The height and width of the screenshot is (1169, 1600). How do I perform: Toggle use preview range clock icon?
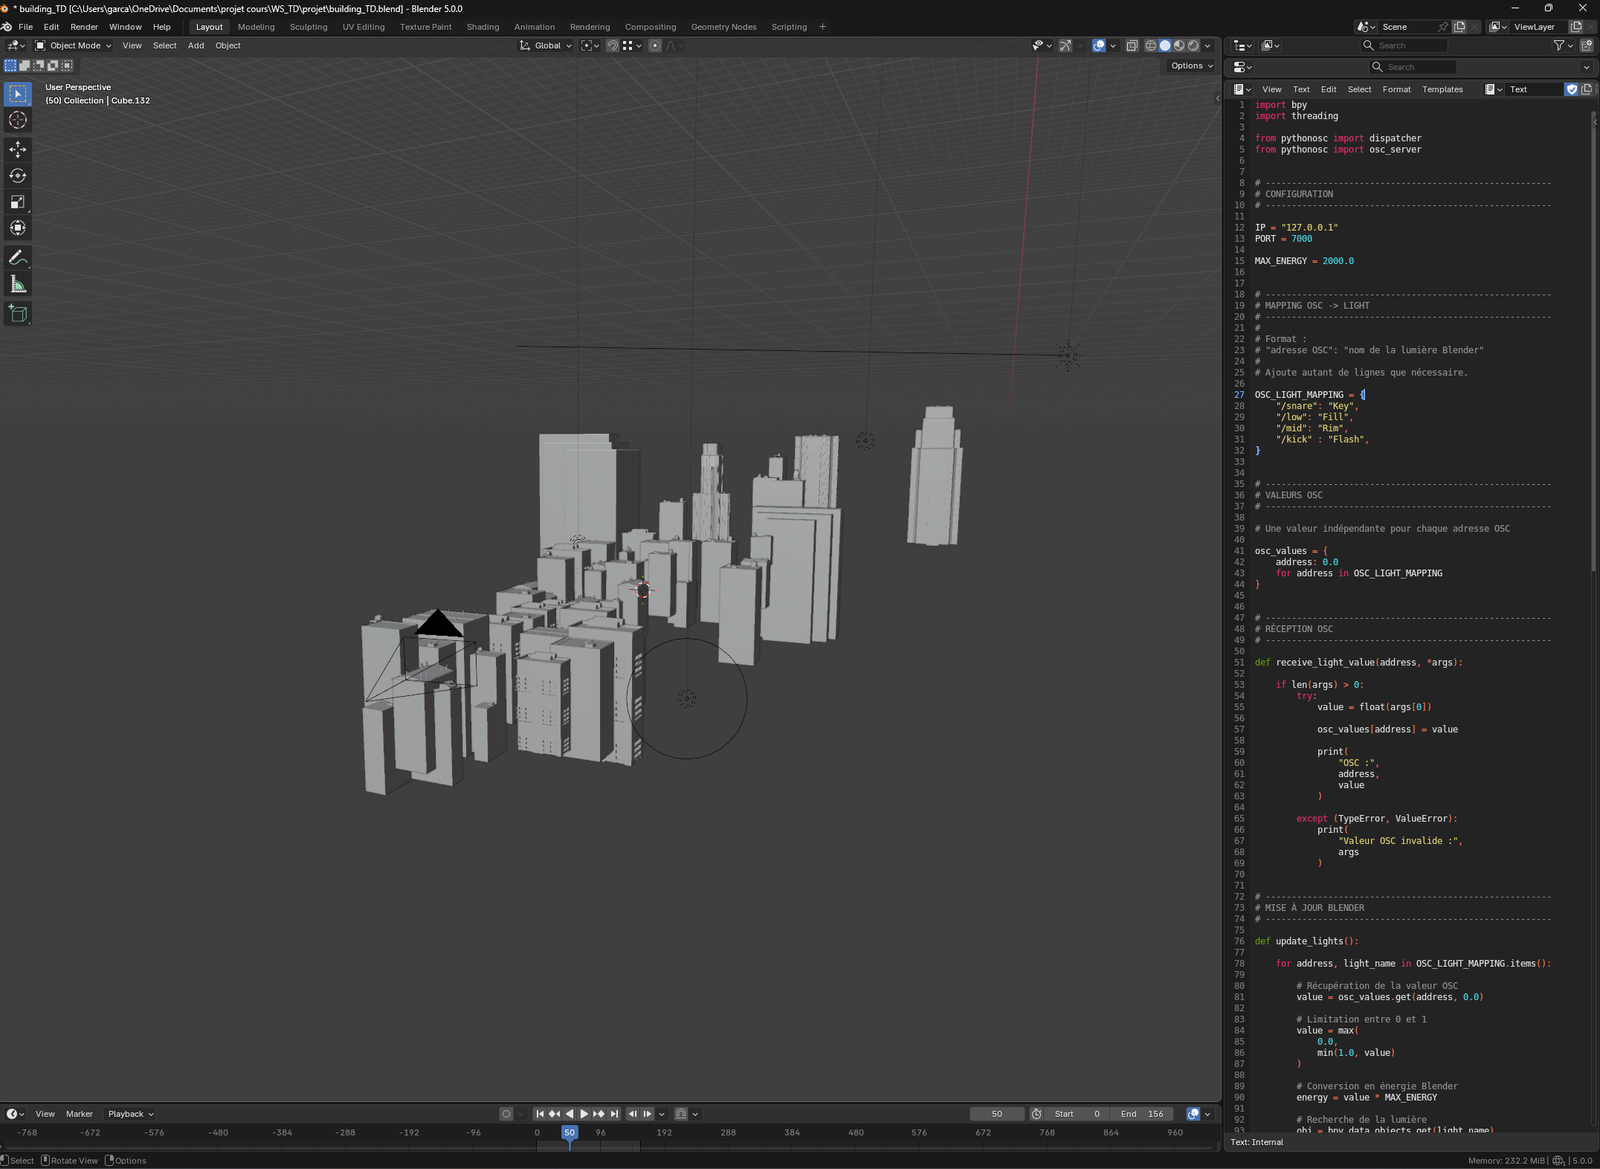(x=1037, y=1114)
